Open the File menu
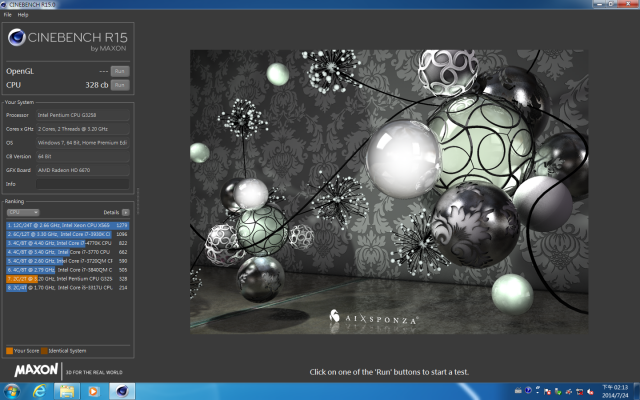Screen dimensions: 640x400 coord(7,15)
